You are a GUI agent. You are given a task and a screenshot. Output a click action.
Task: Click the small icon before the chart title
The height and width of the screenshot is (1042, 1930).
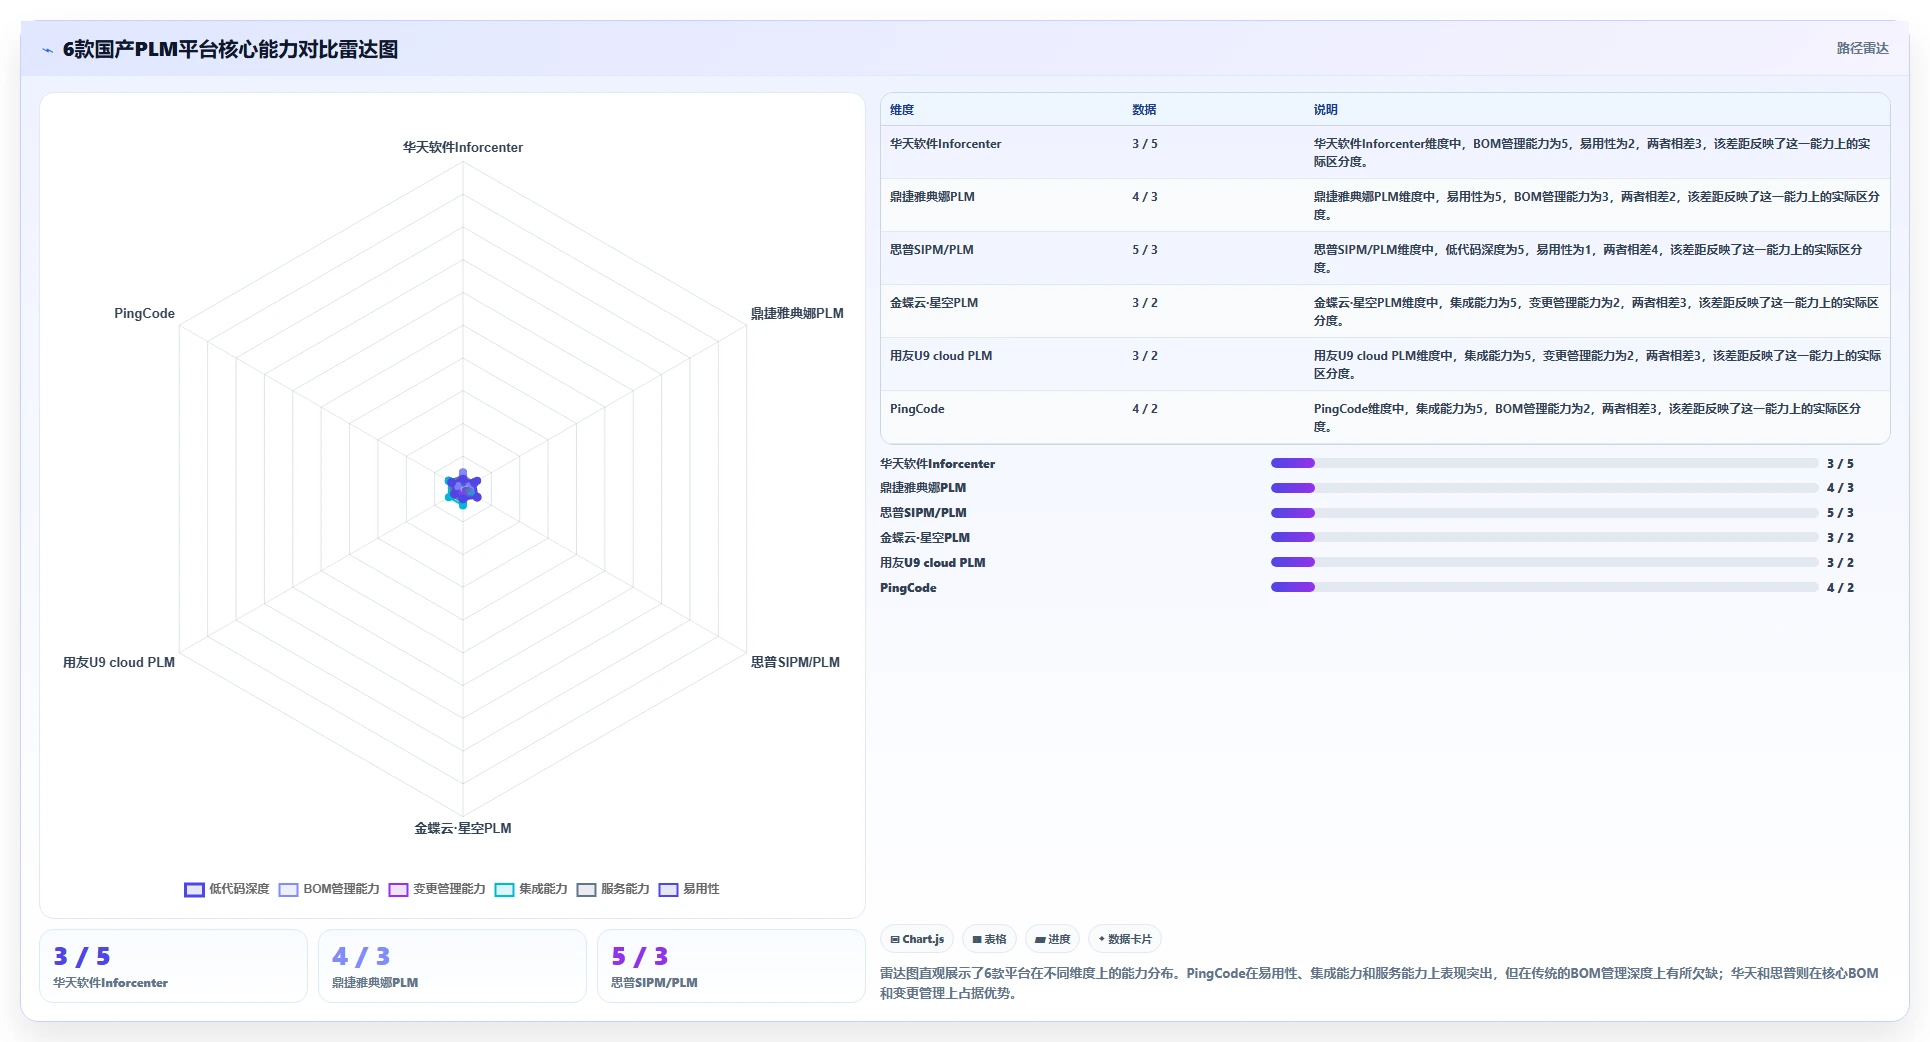pyautogui.click(x=47, y=50)
